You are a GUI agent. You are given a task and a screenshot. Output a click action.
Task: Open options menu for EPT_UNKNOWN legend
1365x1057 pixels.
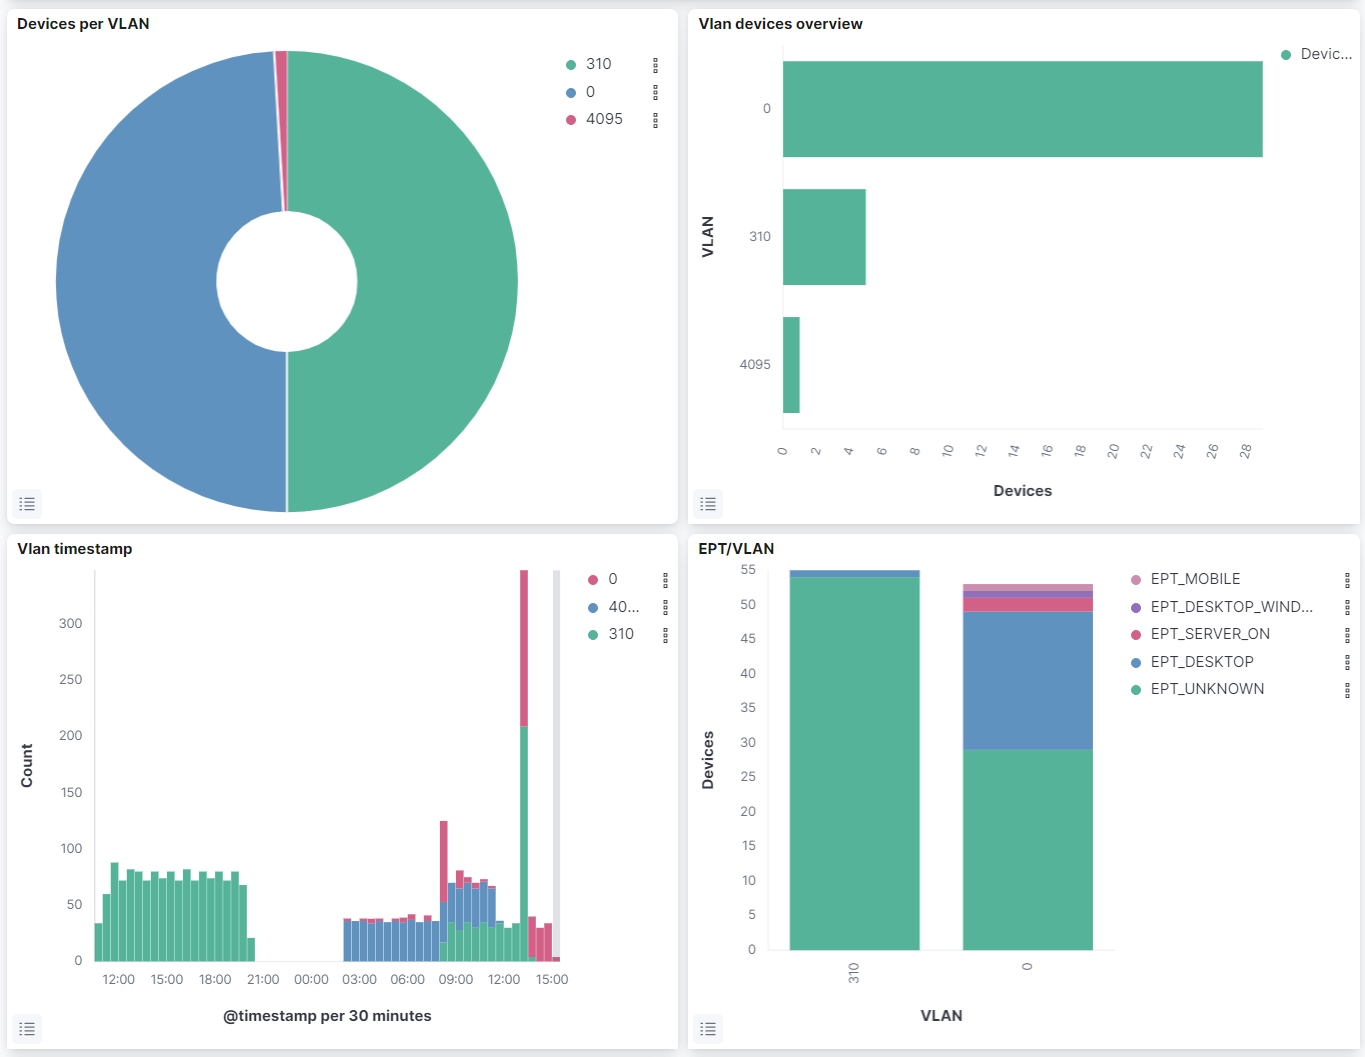pos(1347,690)
